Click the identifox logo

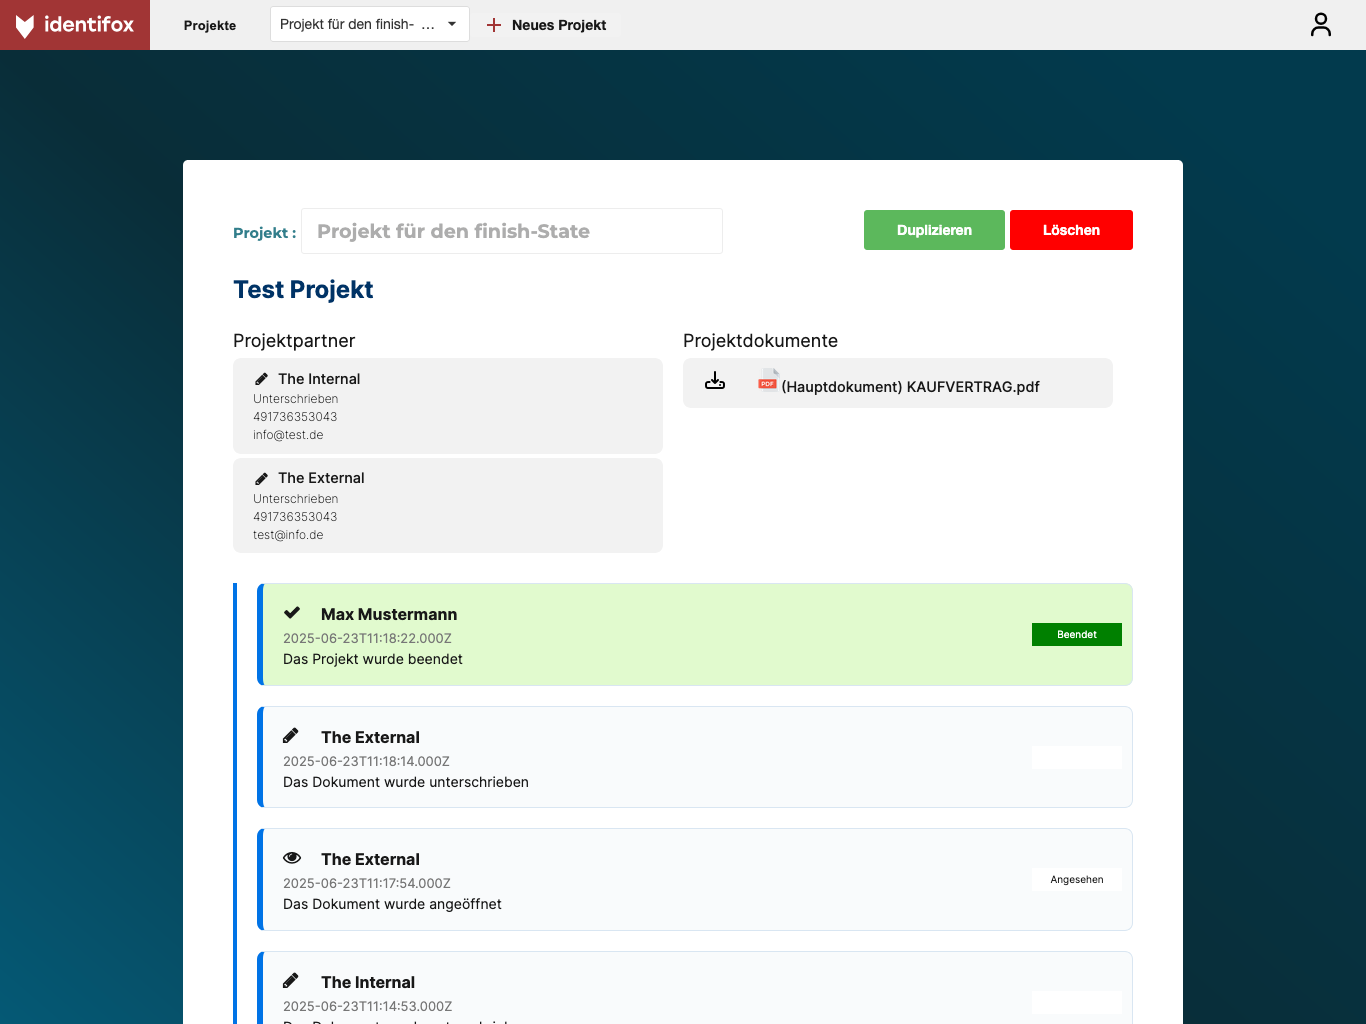75,25
